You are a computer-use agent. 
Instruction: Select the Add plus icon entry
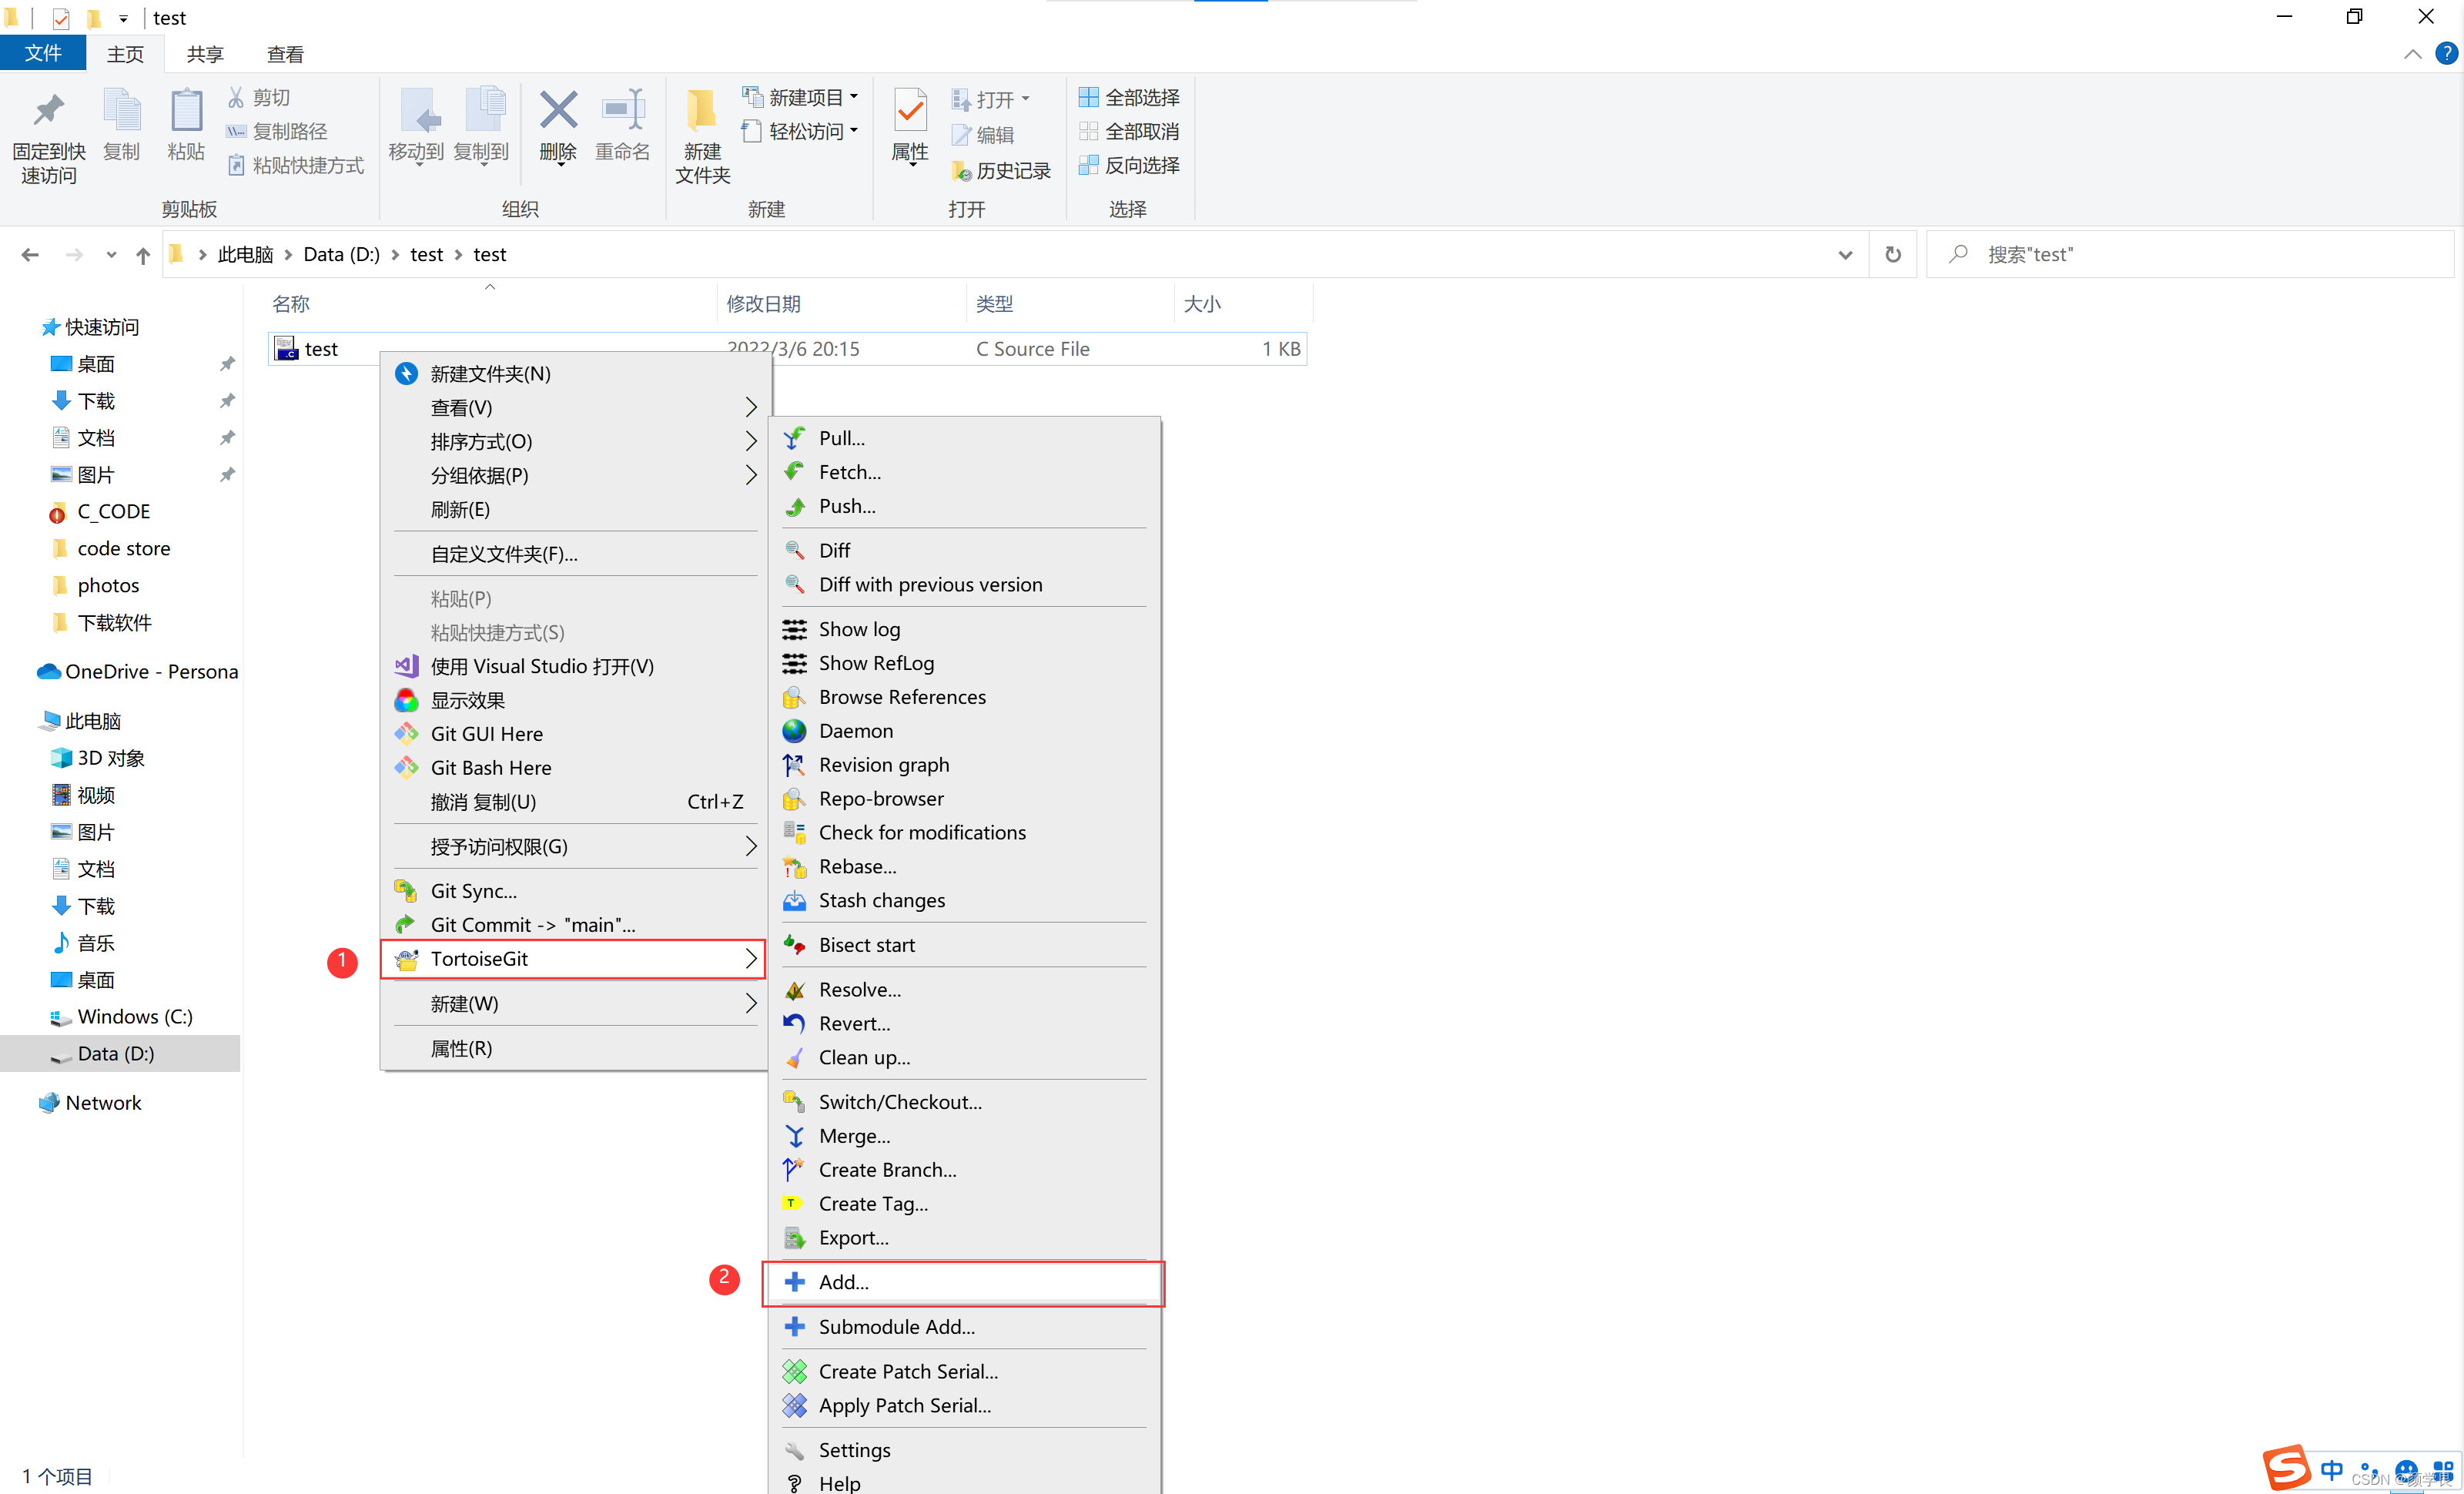click(794, 1282)
